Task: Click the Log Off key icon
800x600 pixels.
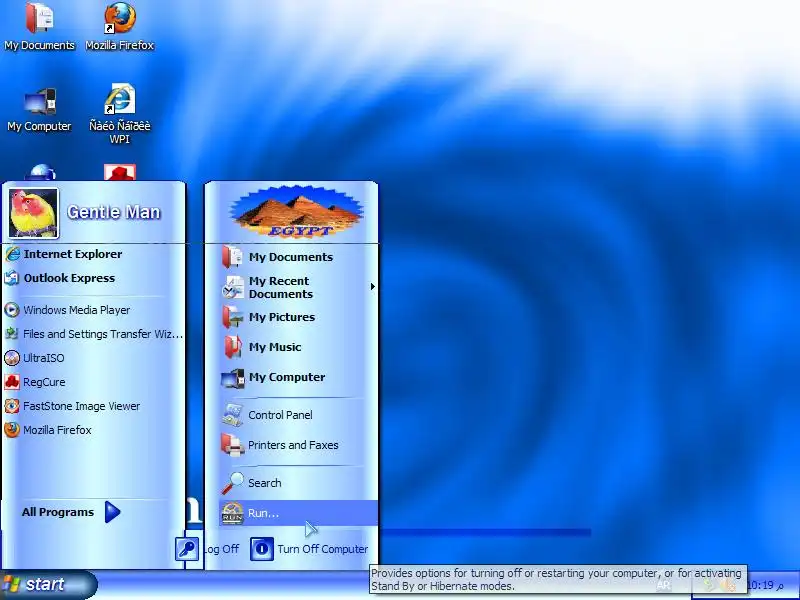Action: tap(187, 549)
